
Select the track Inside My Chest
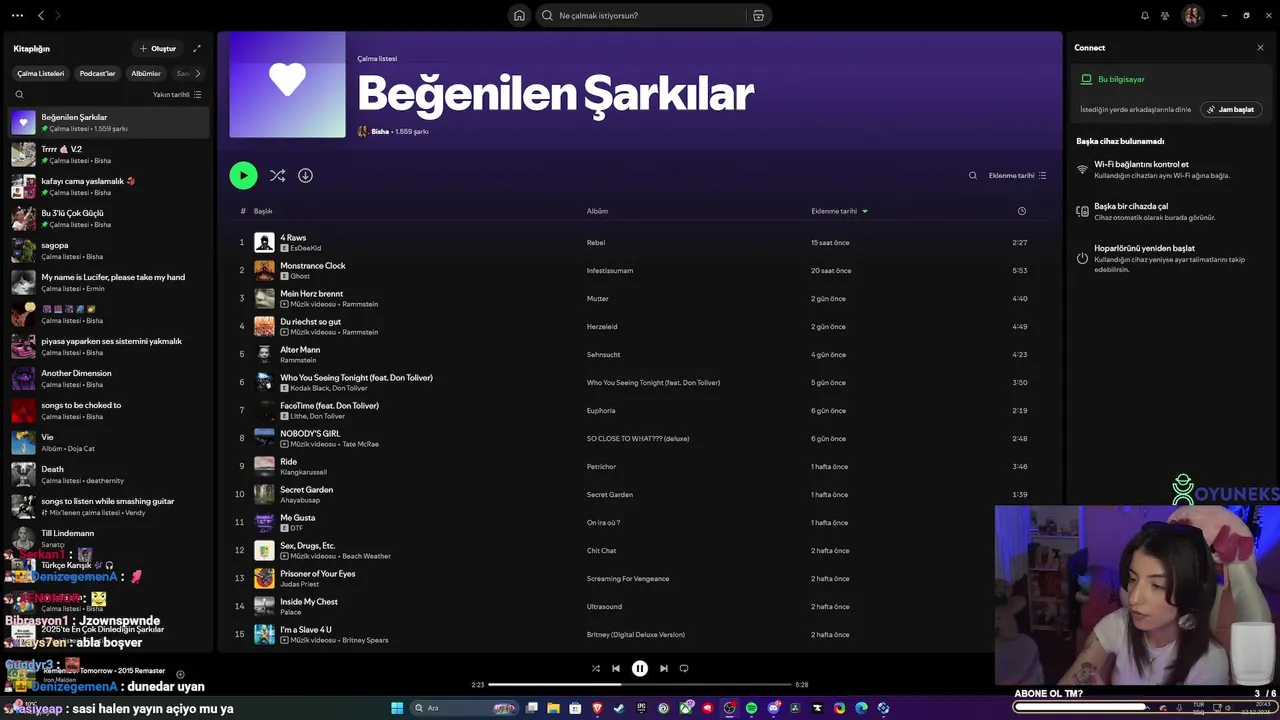[308, 602]
